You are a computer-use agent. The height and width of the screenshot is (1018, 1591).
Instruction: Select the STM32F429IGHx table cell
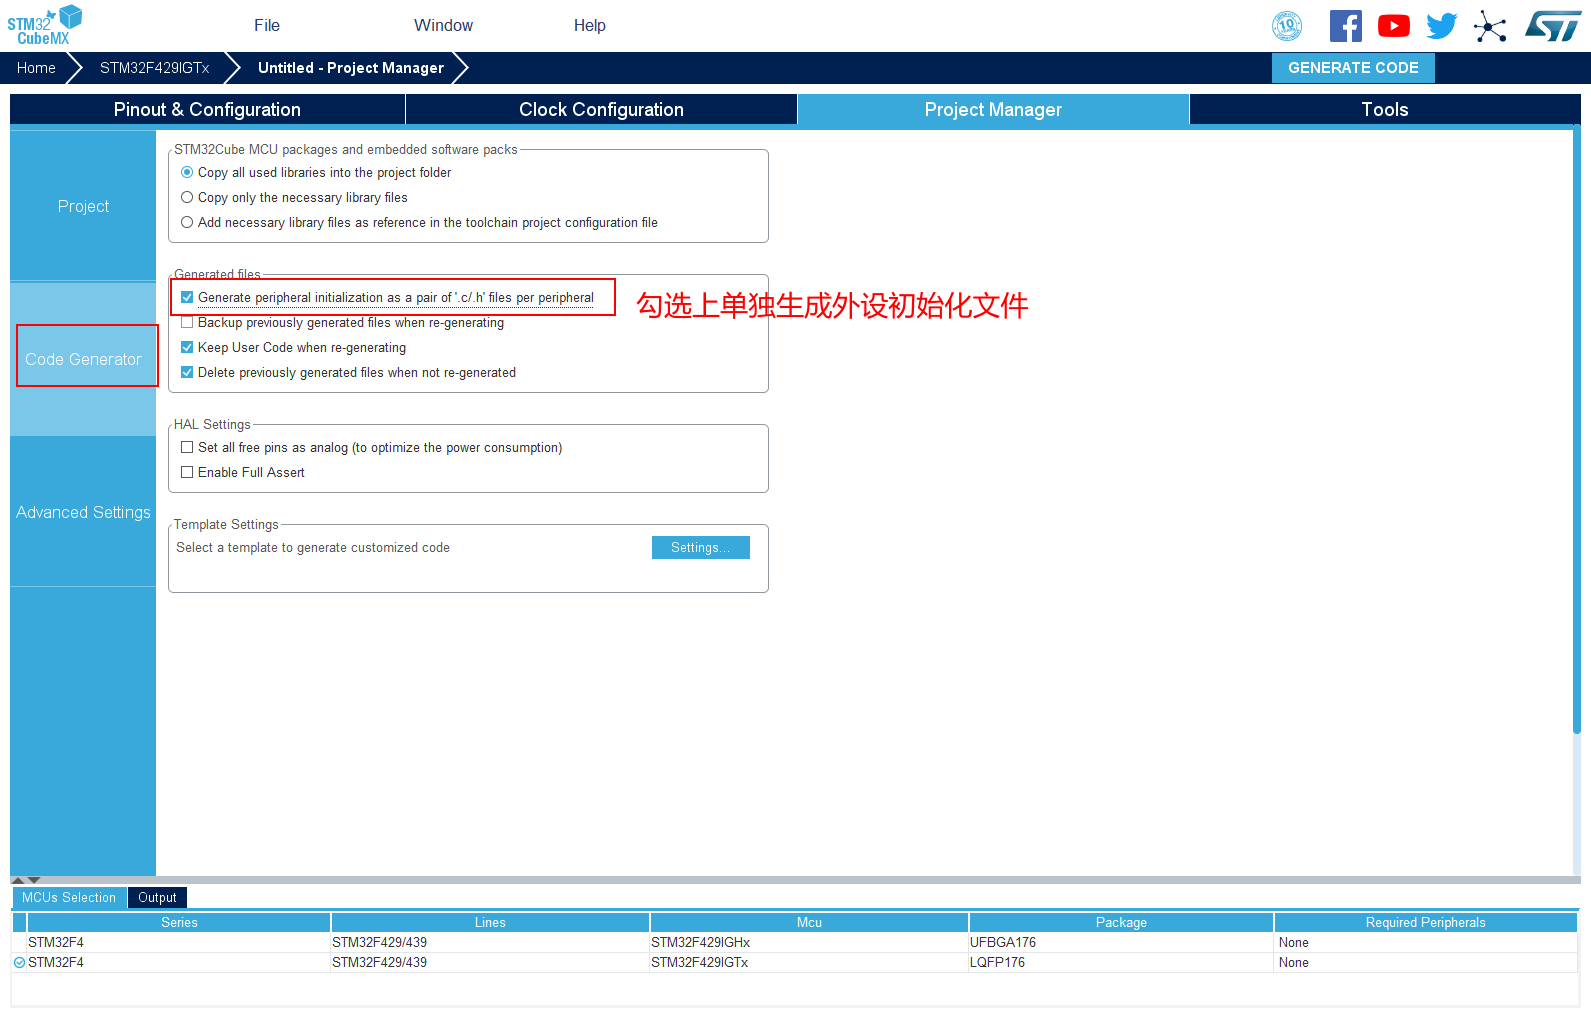(809, 942)
